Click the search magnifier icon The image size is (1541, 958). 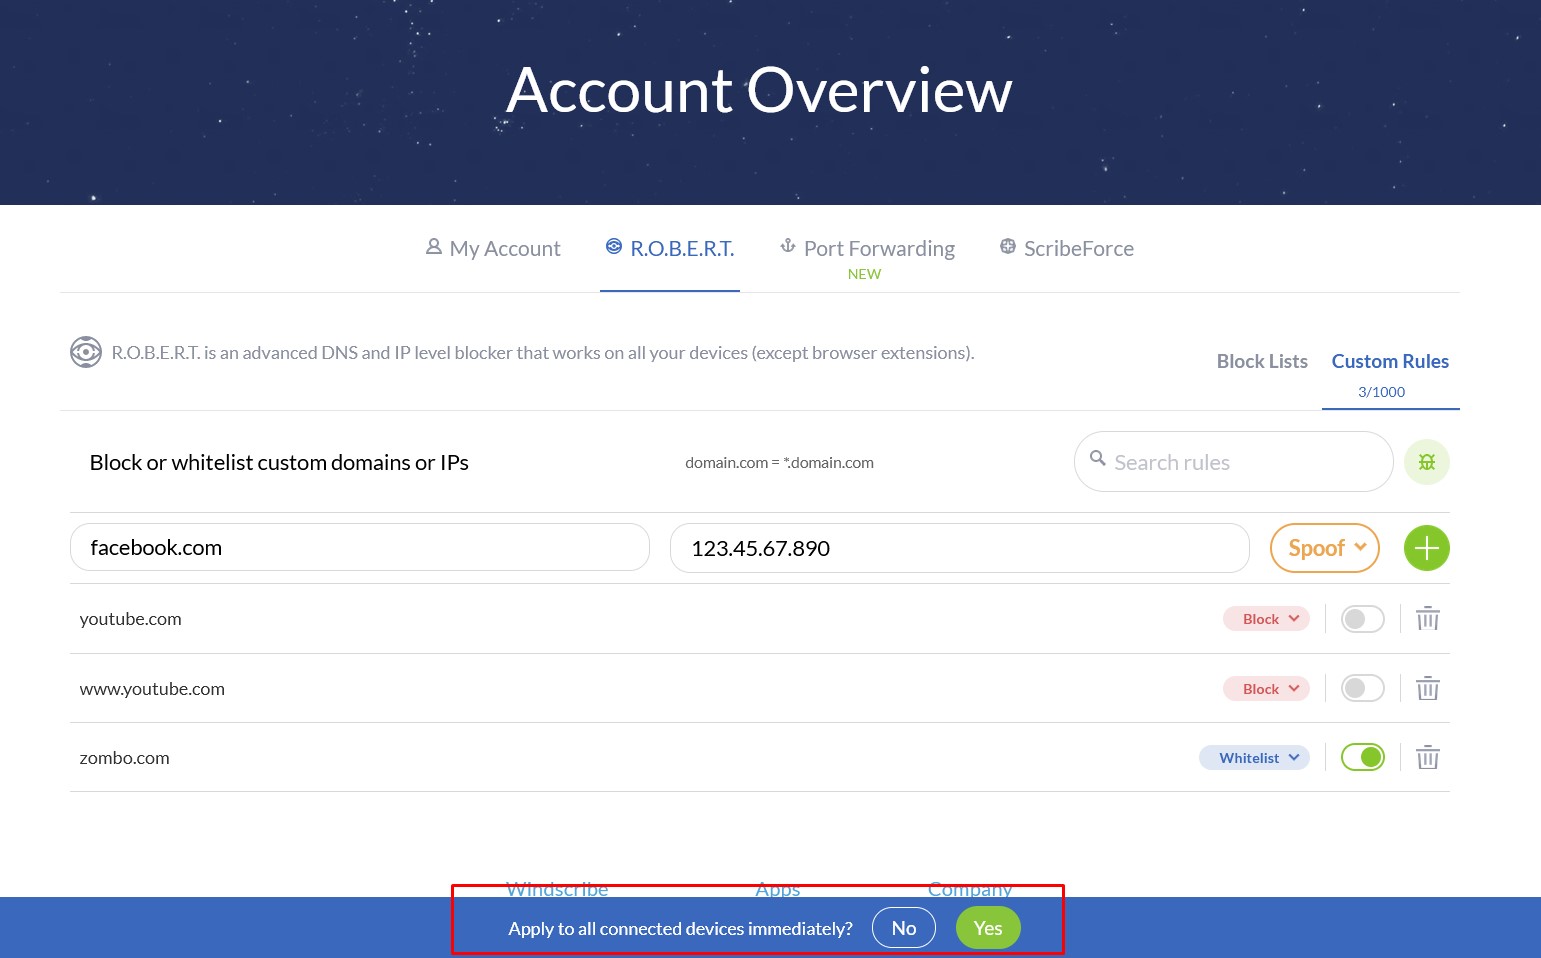click(x=1097, y=459)
